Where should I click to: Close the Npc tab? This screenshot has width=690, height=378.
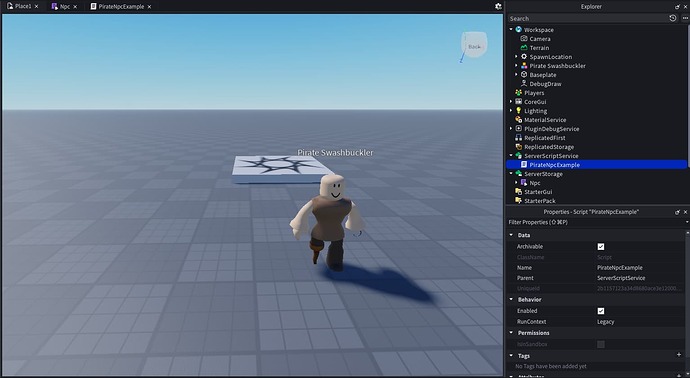[x=75, y=7]
